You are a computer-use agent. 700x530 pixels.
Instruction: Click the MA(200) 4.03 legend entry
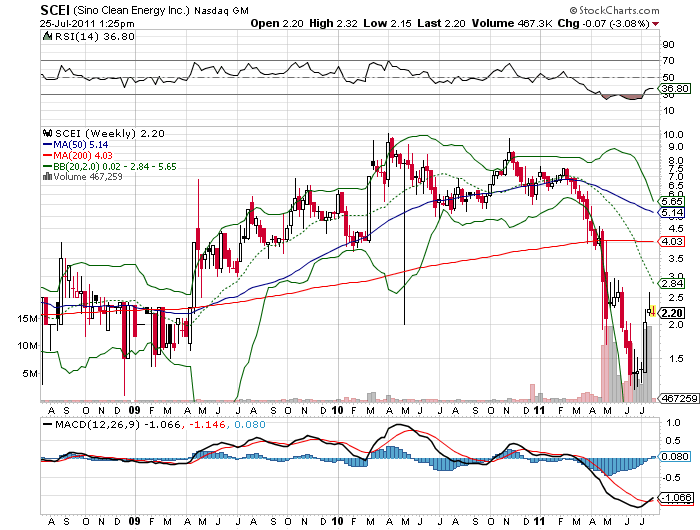(x=78, y=156)
